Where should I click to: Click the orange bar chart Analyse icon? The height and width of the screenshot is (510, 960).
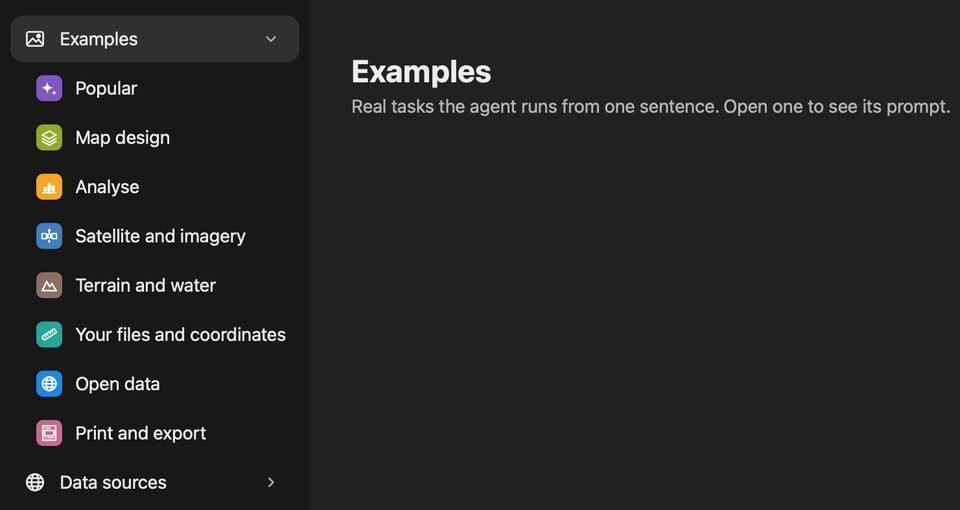[x=49, y=187]
